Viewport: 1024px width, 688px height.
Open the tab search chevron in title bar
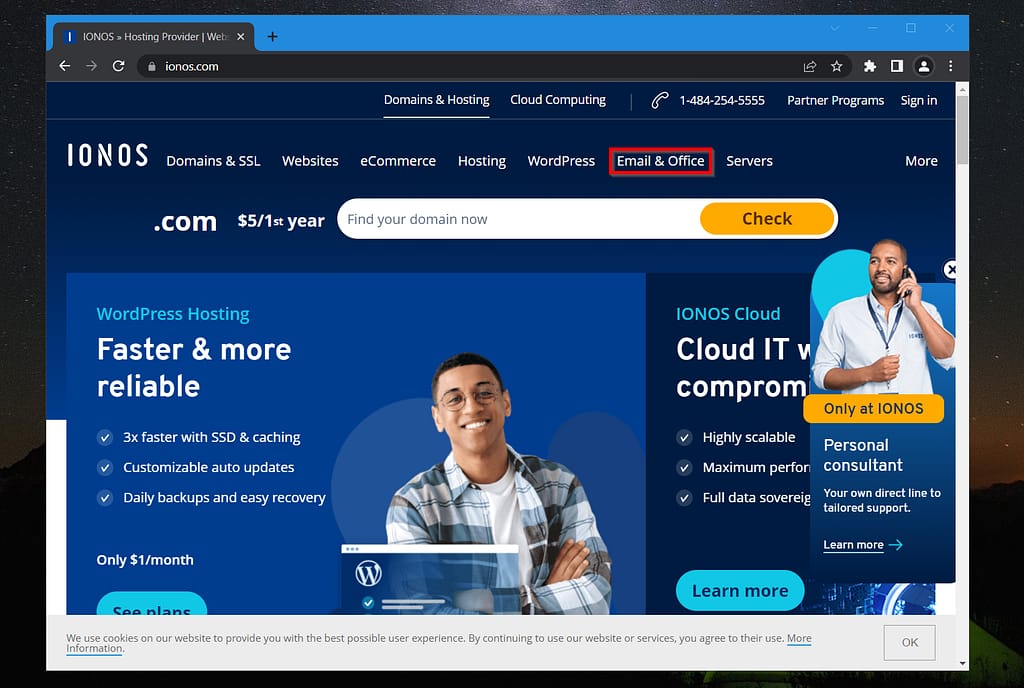[x=835, y=28]
